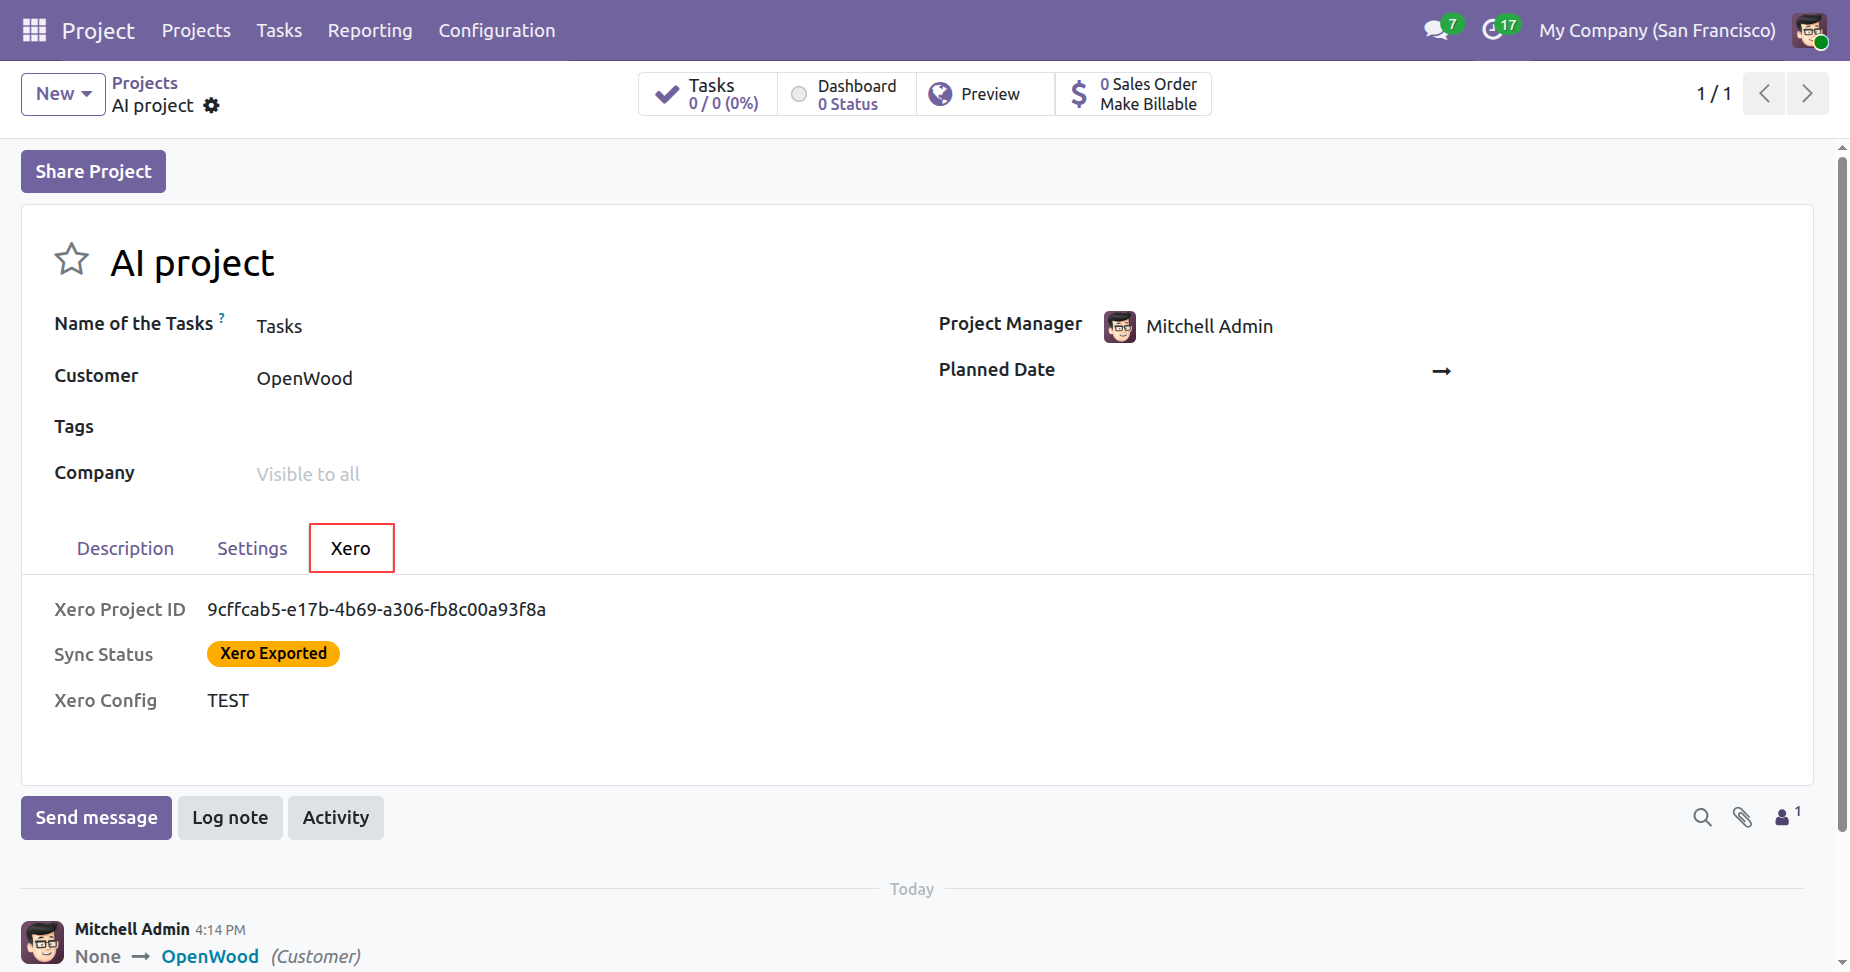
Task: Open the gear actions menu beside AI project
Action: [x=211, y=105]
